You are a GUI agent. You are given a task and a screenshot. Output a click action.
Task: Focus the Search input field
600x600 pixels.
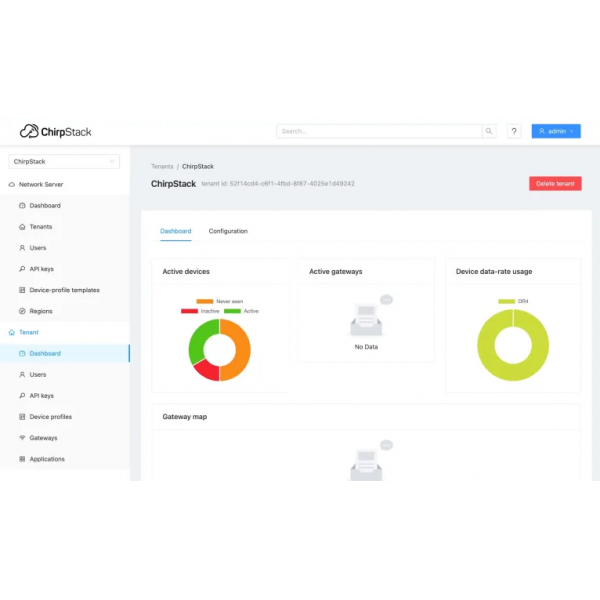pyautogui.click(x=378, y=131)
